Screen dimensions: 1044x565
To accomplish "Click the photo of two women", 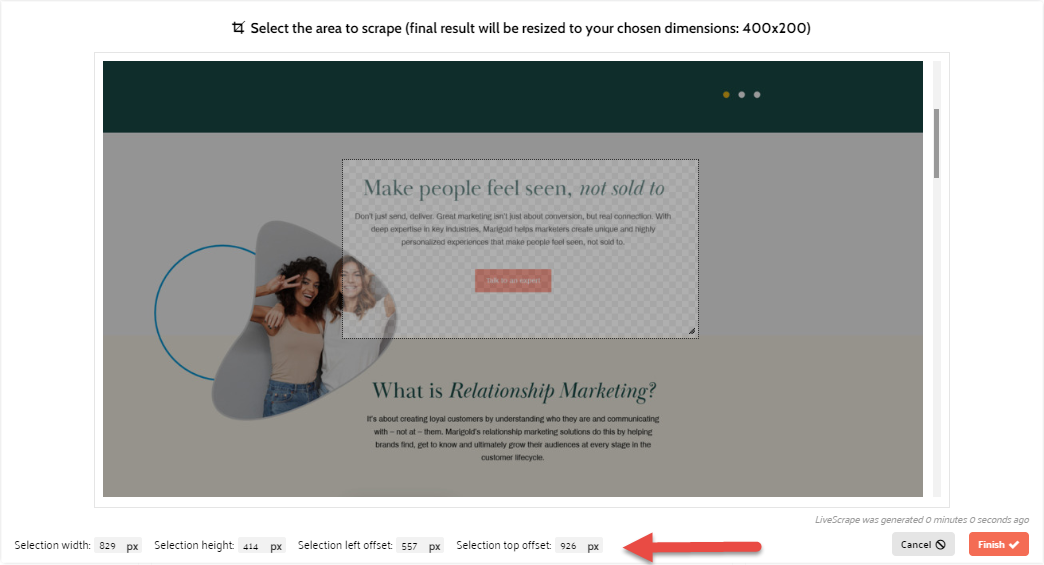I will click(300, 320).
